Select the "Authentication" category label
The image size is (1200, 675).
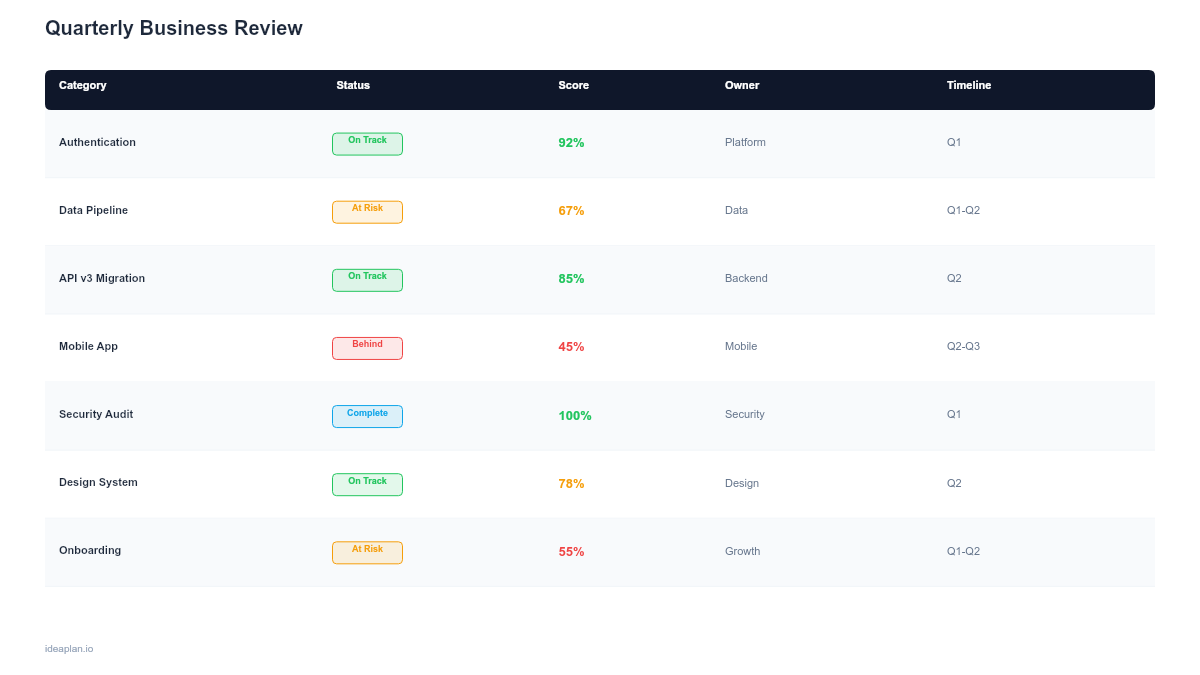pyautogui.click(x=97, y=142)
